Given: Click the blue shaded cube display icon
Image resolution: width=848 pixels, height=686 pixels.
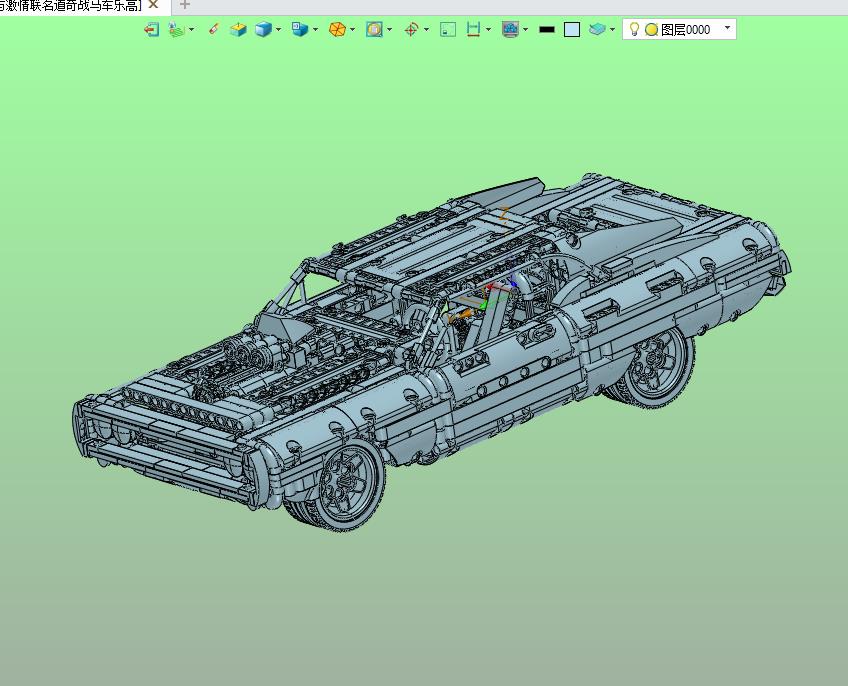Looking at the screenshot, I should (x=263, y=29).
